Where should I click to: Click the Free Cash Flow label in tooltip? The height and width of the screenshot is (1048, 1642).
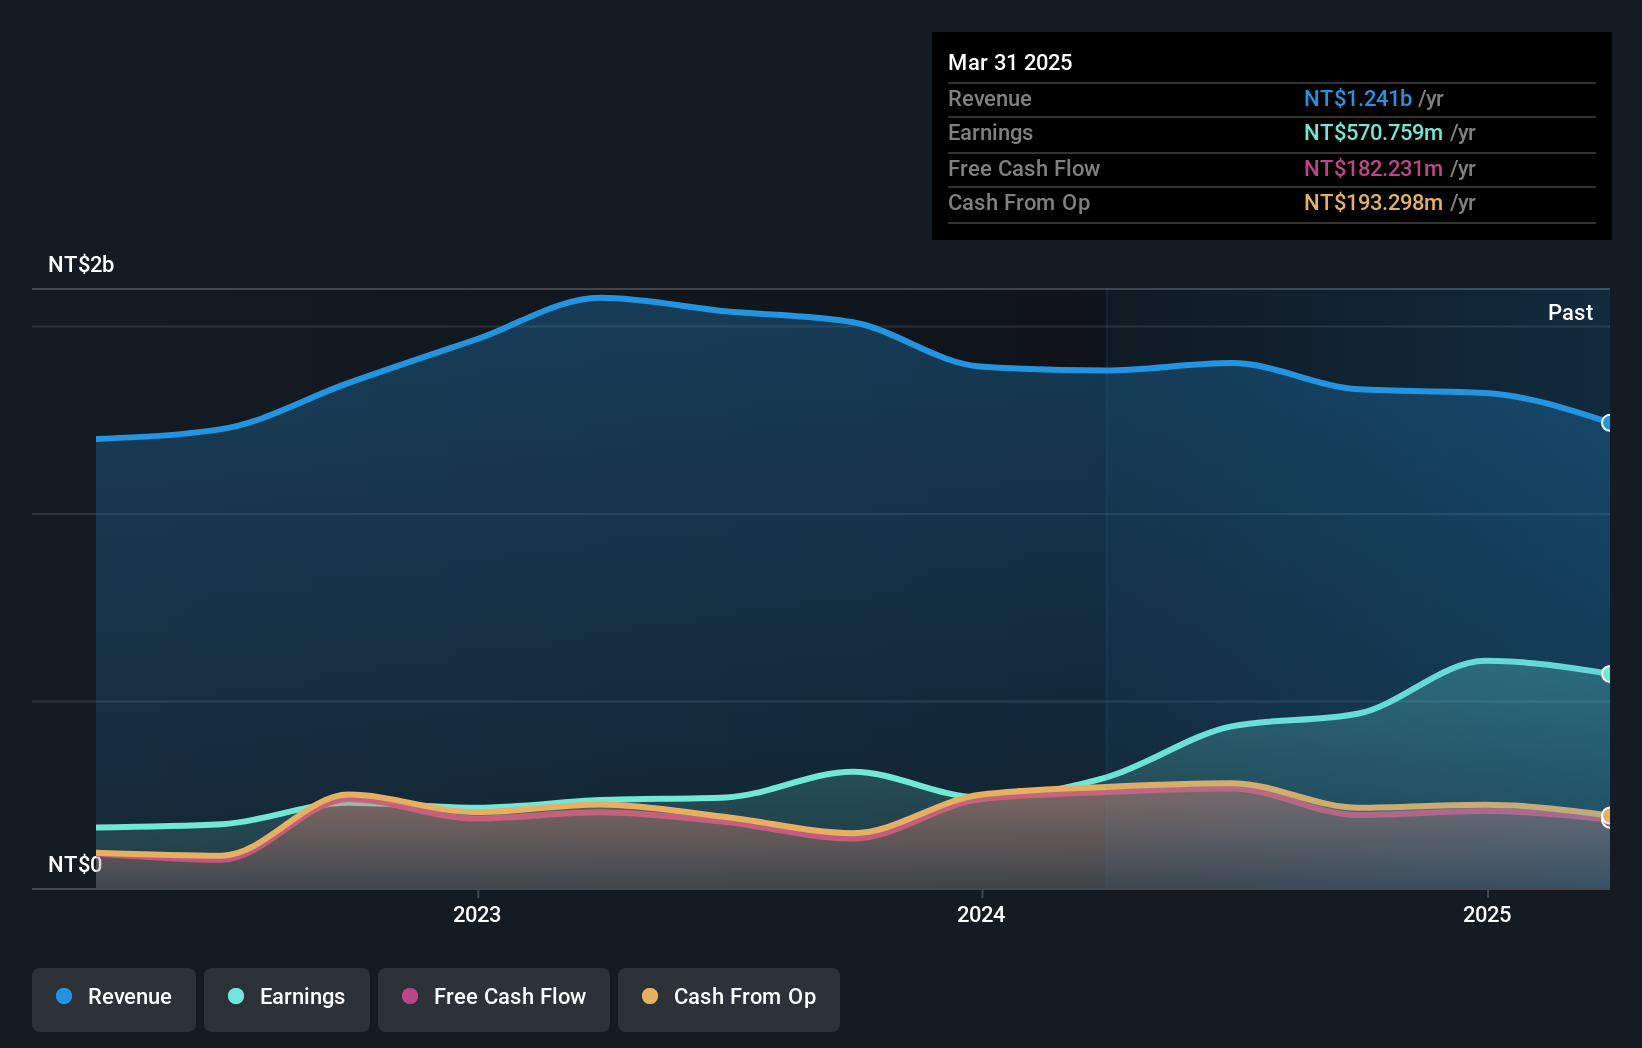1024,168
